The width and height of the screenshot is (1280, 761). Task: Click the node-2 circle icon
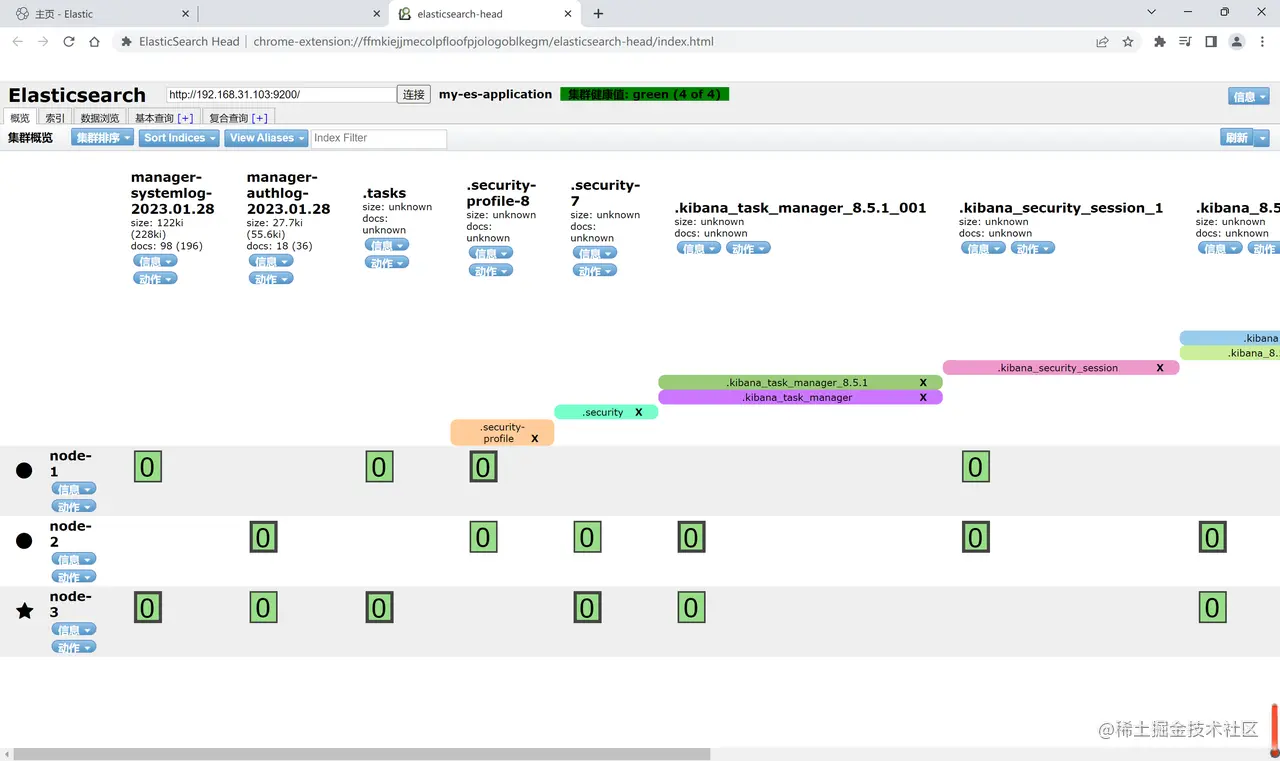pos(24,541)
